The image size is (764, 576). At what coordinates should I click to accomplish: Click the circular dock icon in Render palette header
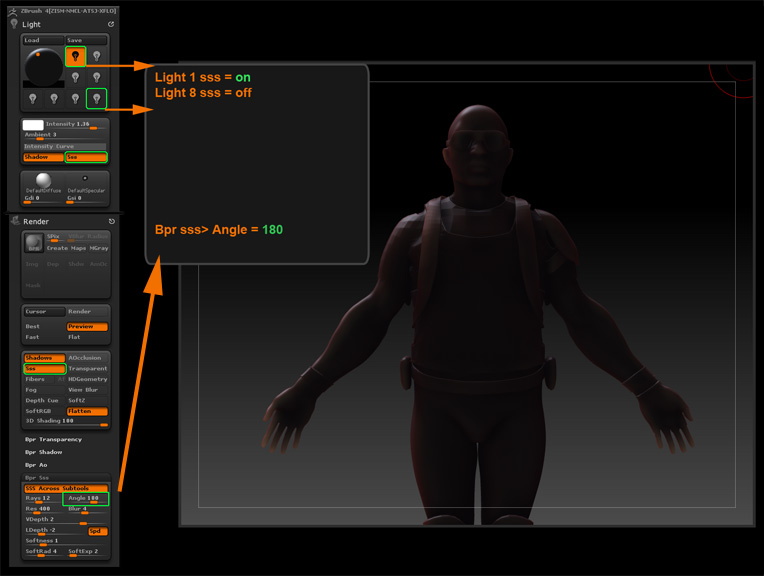112,221
